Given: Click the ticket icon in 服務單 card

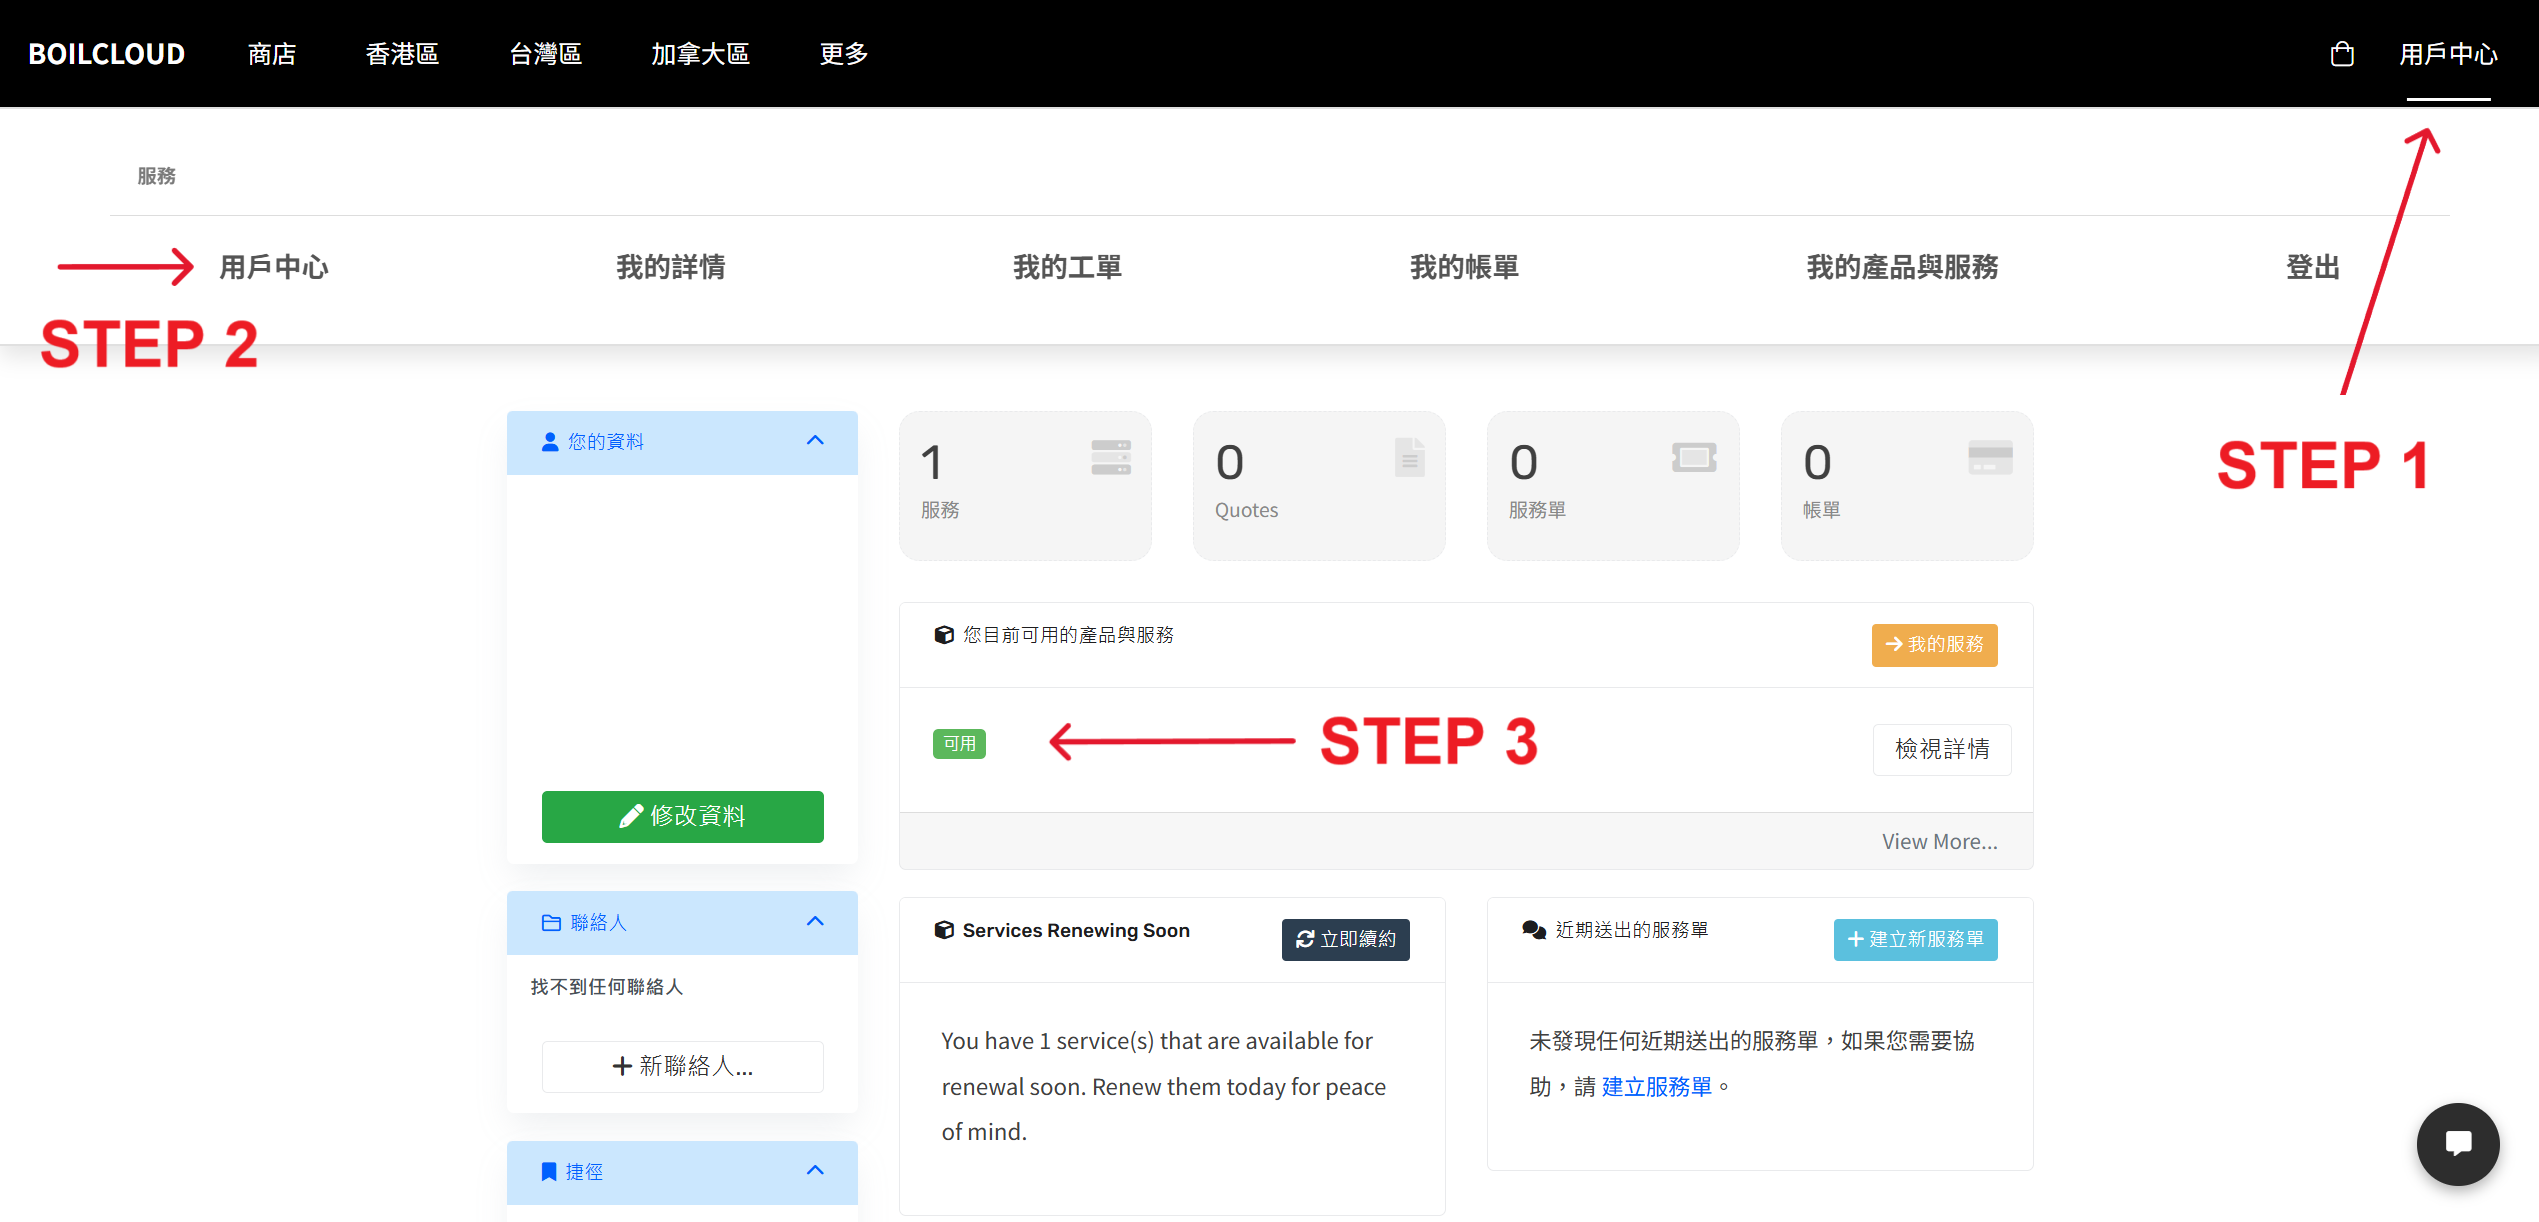Looking at the screenshot, I should [x=1694, y=457].
